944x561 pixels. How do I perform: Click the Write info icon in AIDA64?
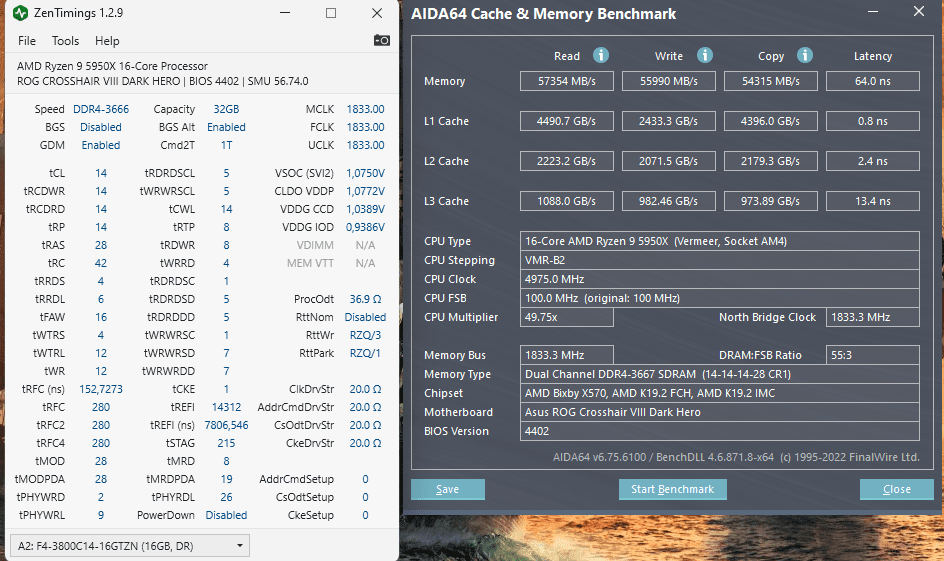tap(704, 55)
